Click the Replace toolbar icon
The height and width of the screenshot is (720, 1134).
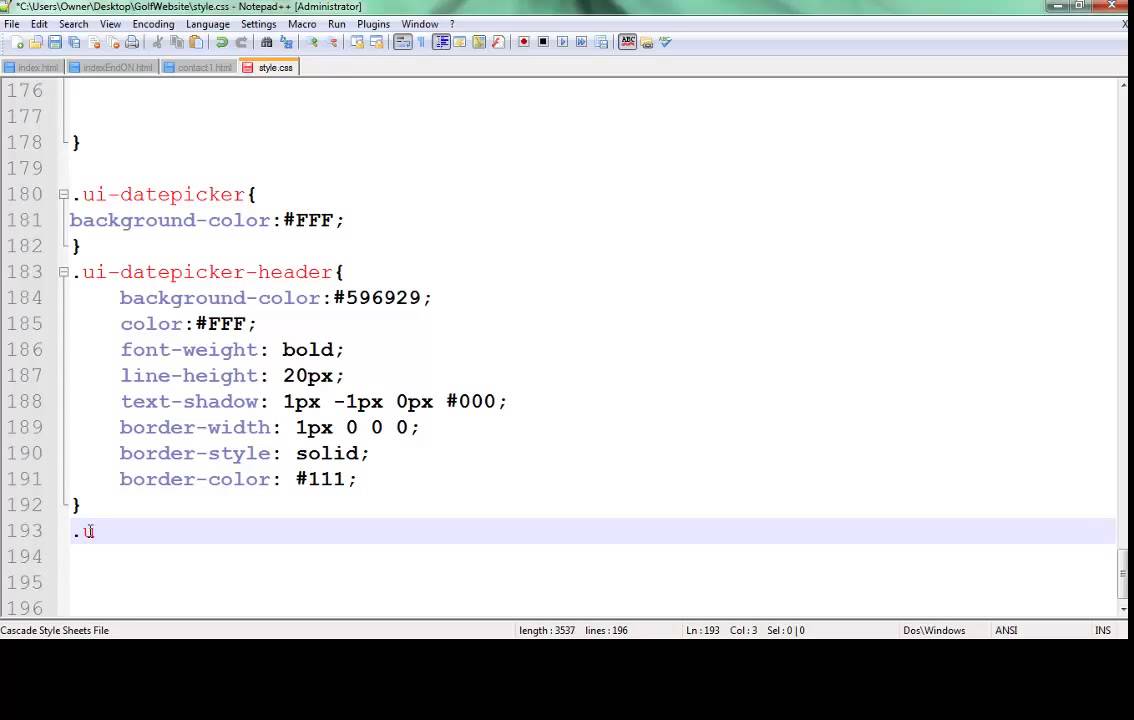point(286,43)
